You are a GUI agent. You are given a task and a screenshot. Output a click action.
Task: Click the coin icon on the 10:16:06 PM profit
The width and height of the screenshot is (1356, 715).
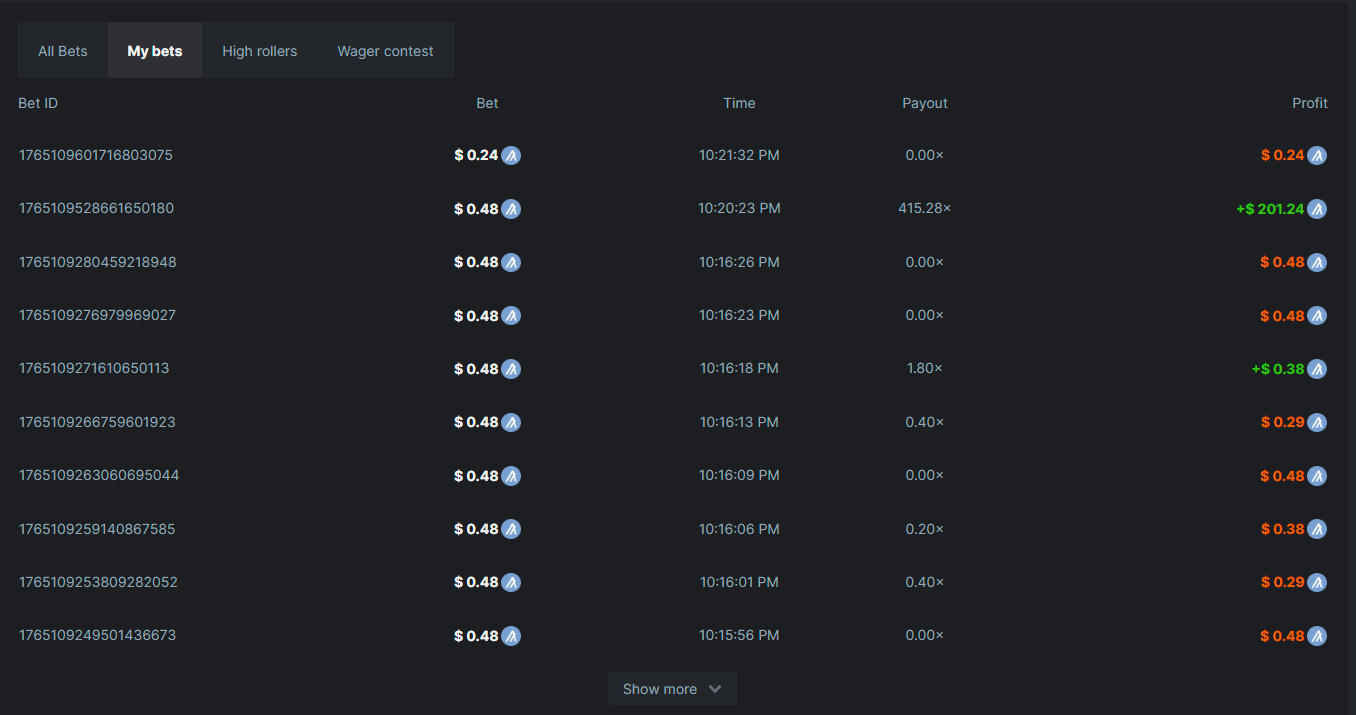pyautogui.click(x=1317, y=529)
